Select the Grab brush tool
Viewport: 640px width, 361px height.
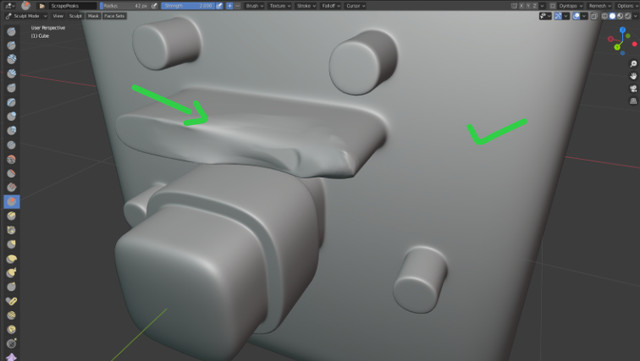pos(11,244)
